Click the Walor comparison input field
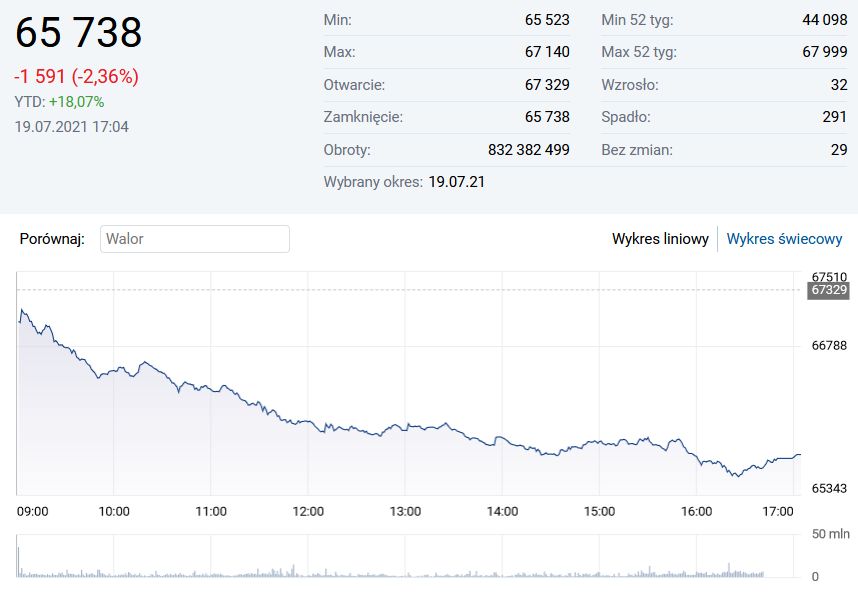Viewport: 858px width, 597px height. [194, 239]
